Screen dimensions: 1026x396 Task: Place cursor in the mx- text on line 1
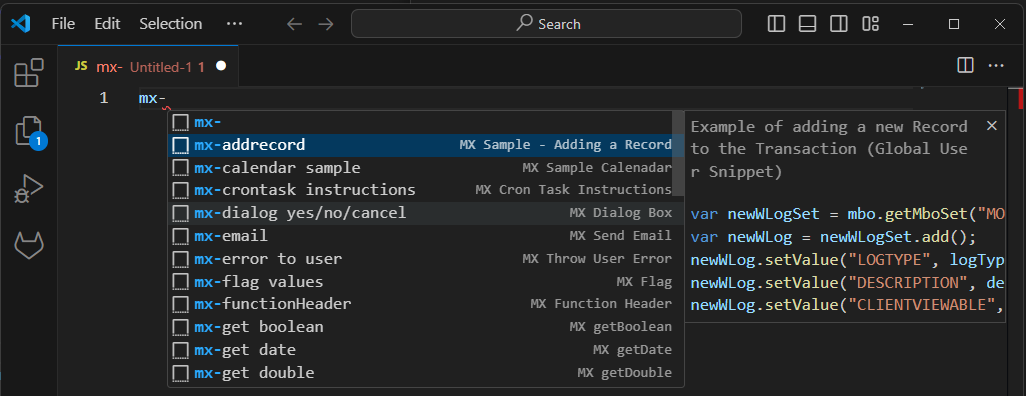tap(152, 98)
